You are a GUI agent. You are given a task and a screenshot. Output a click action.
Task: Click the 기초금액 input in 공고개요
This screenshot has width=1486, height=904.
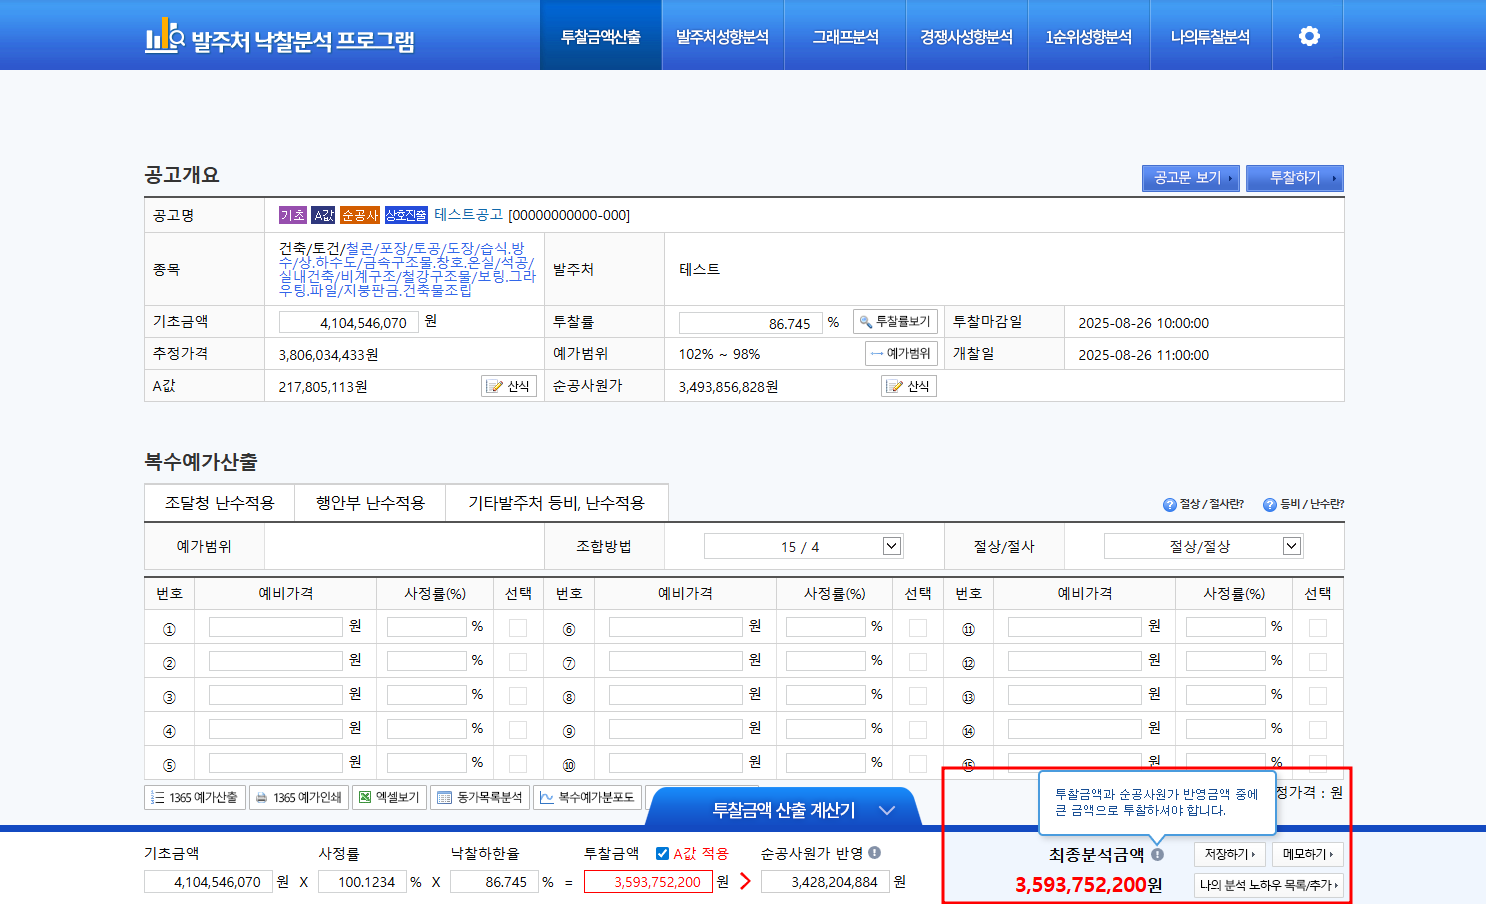(348, 322)
